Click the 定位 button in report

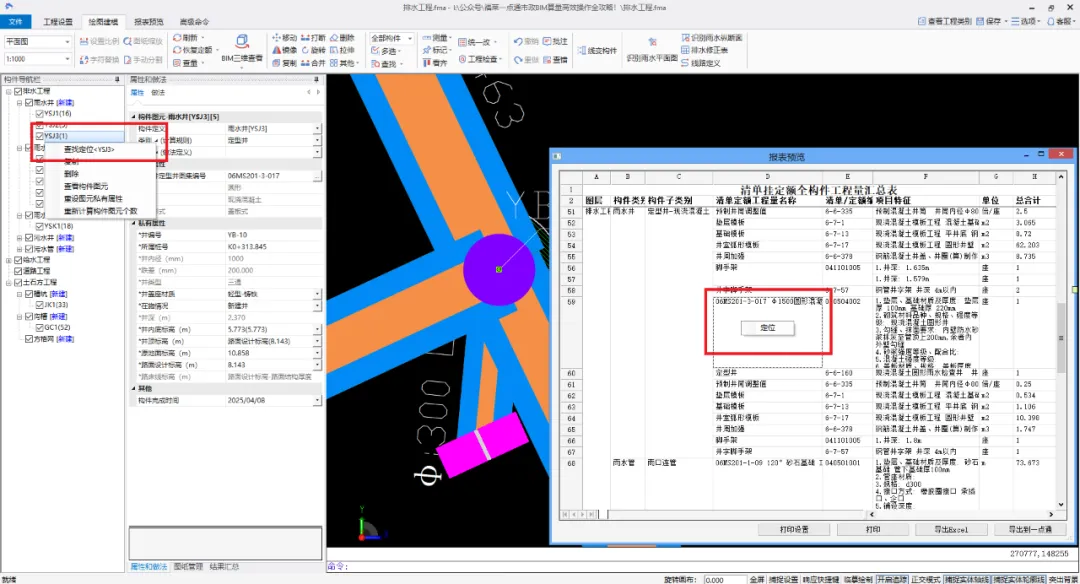768,328
